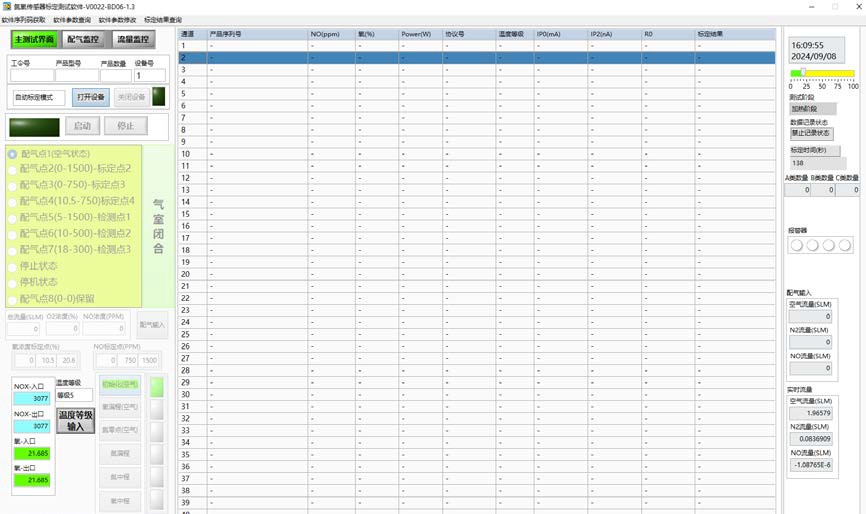Click the 产品序列号 column header

coord(257,34)
